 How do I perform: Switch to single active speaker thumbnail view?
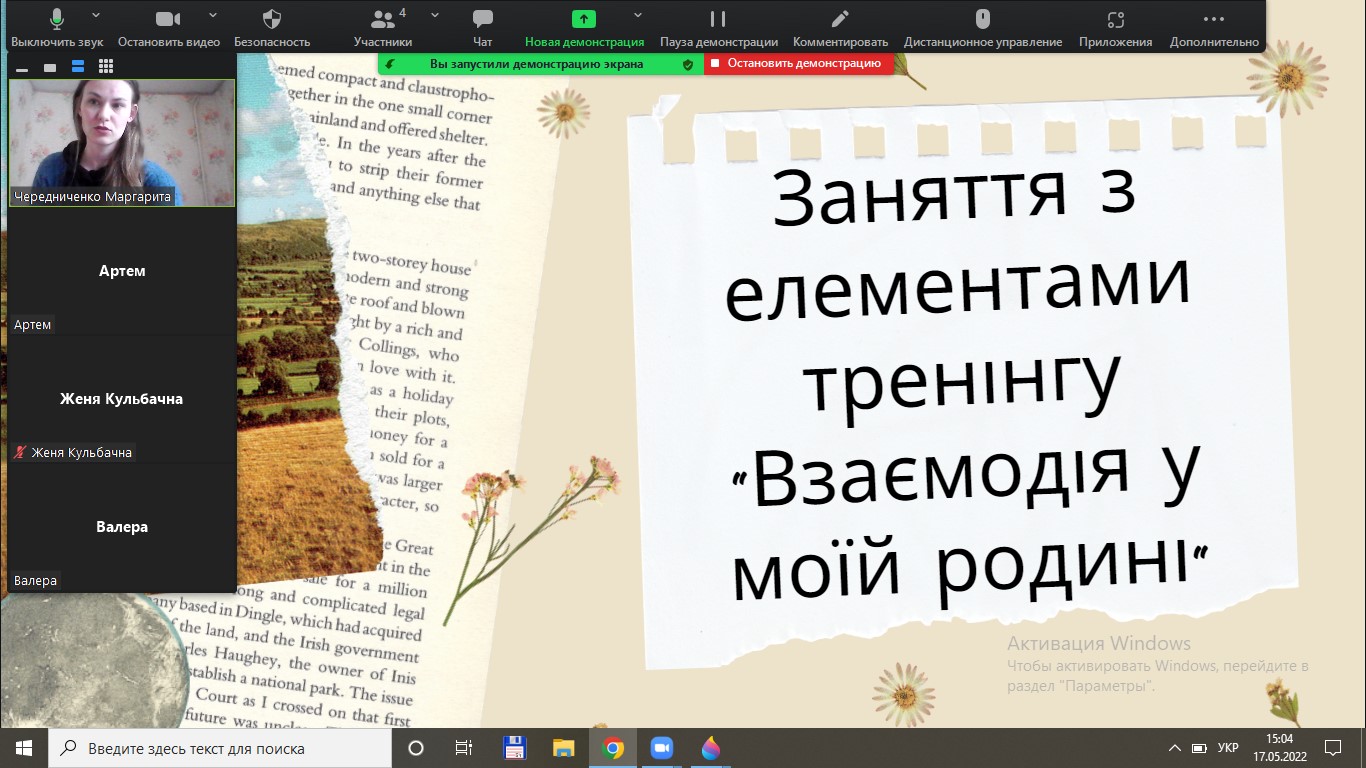coord(50,67)
